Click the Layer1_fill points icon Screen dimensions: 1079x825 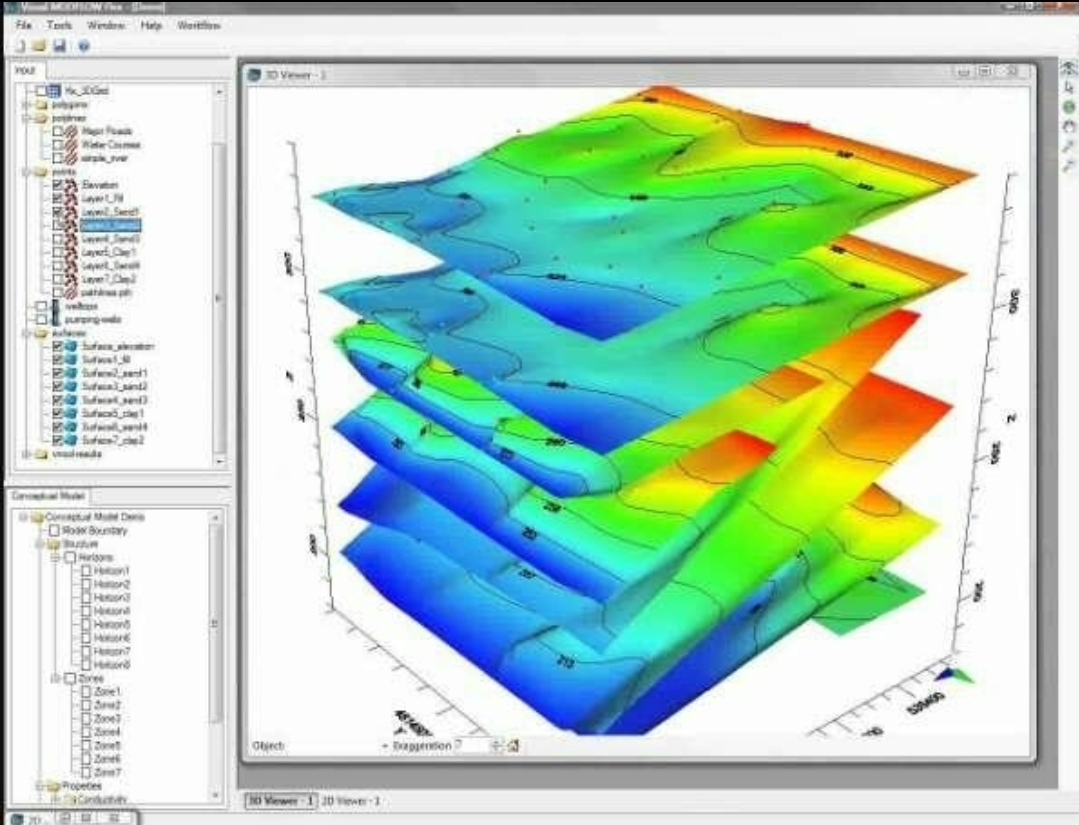(x=71, y=198)
